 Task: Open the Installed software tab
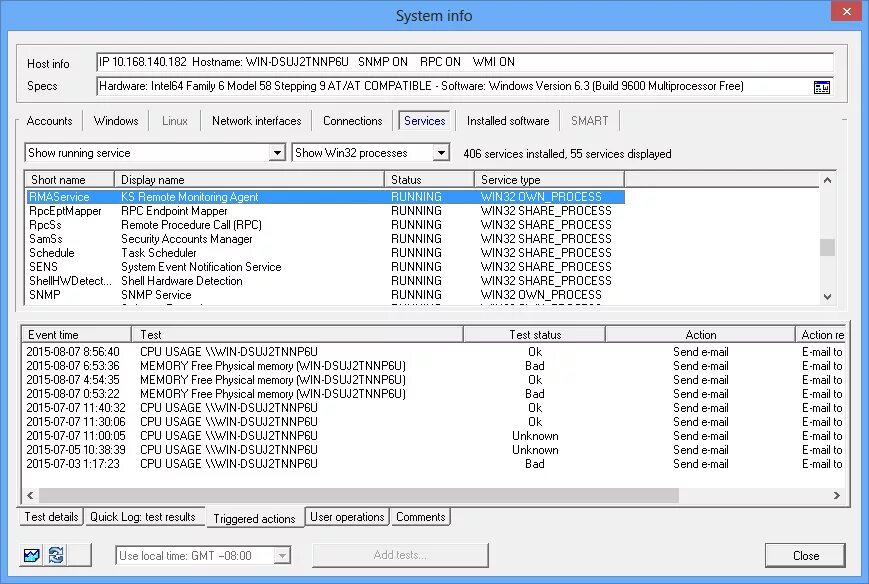[508, 121]
